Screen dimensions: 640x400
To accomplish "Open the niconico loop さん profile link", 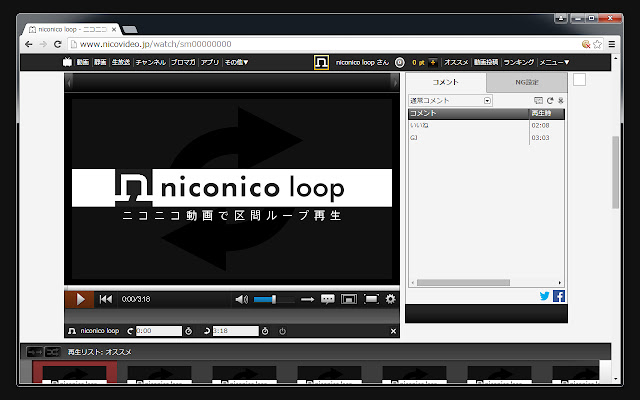I will [x=362, y=62].
